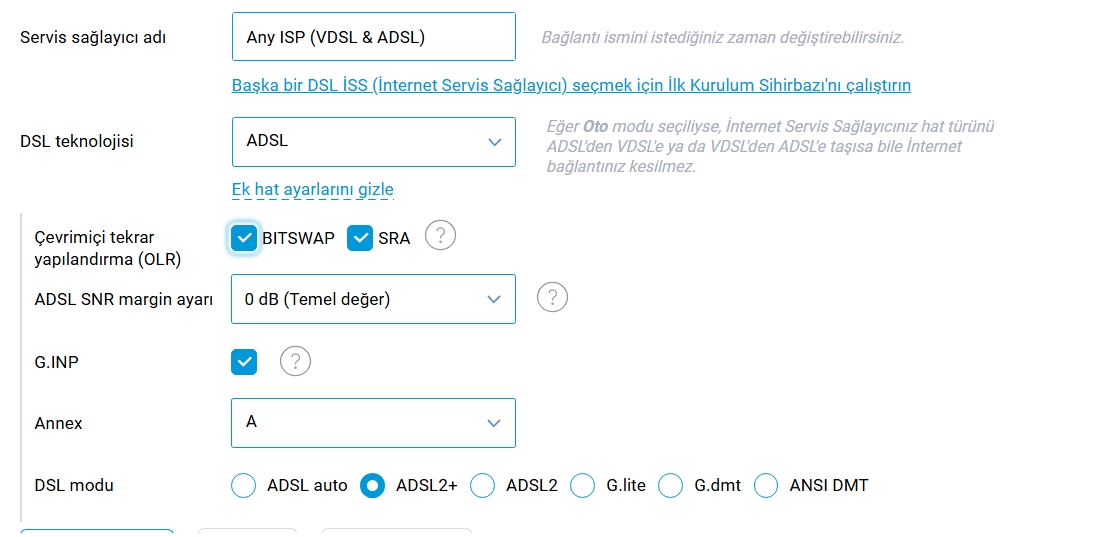This screenshot has height=537, width=1103.
Task: Expand the ADSL SNR margin ayarı dropdown
Action: click(x=373, y=299)
